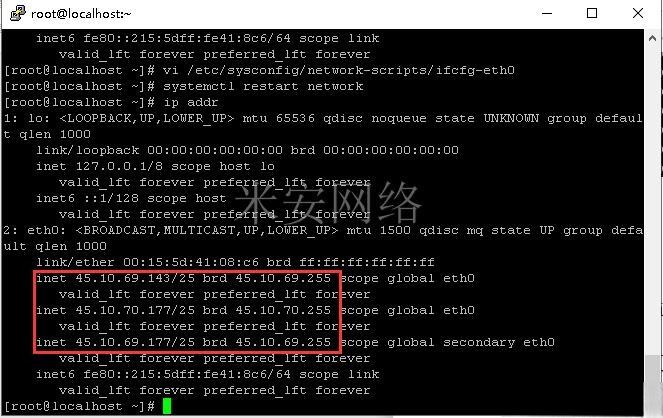Close the root@localhost terminal window
This screenshot has height=418, width=663.
tap(638, 13)
